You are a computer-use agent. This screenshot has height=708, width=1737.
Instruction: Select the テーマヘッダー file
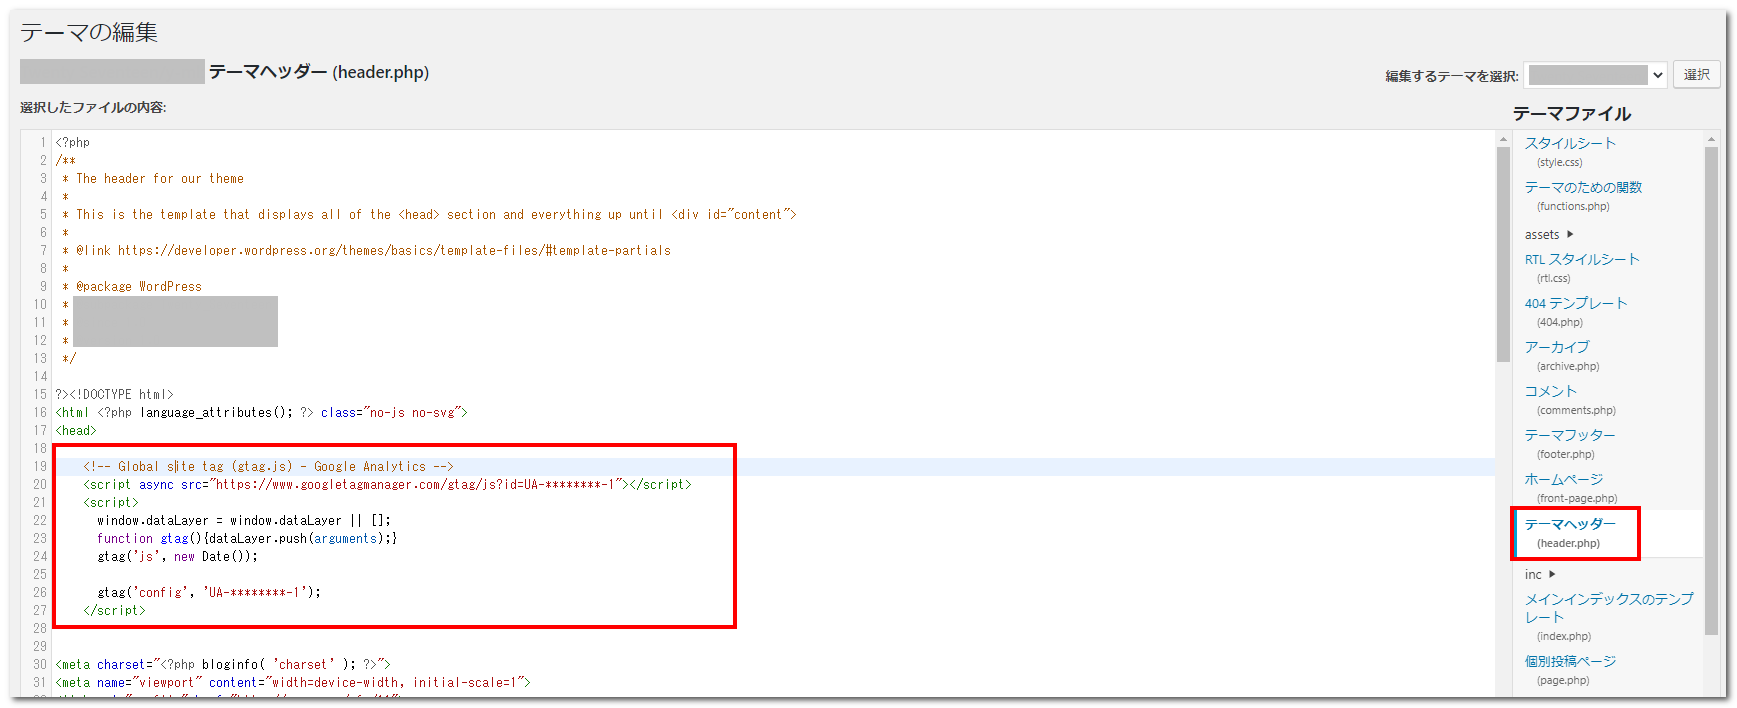pos(1570,525)
